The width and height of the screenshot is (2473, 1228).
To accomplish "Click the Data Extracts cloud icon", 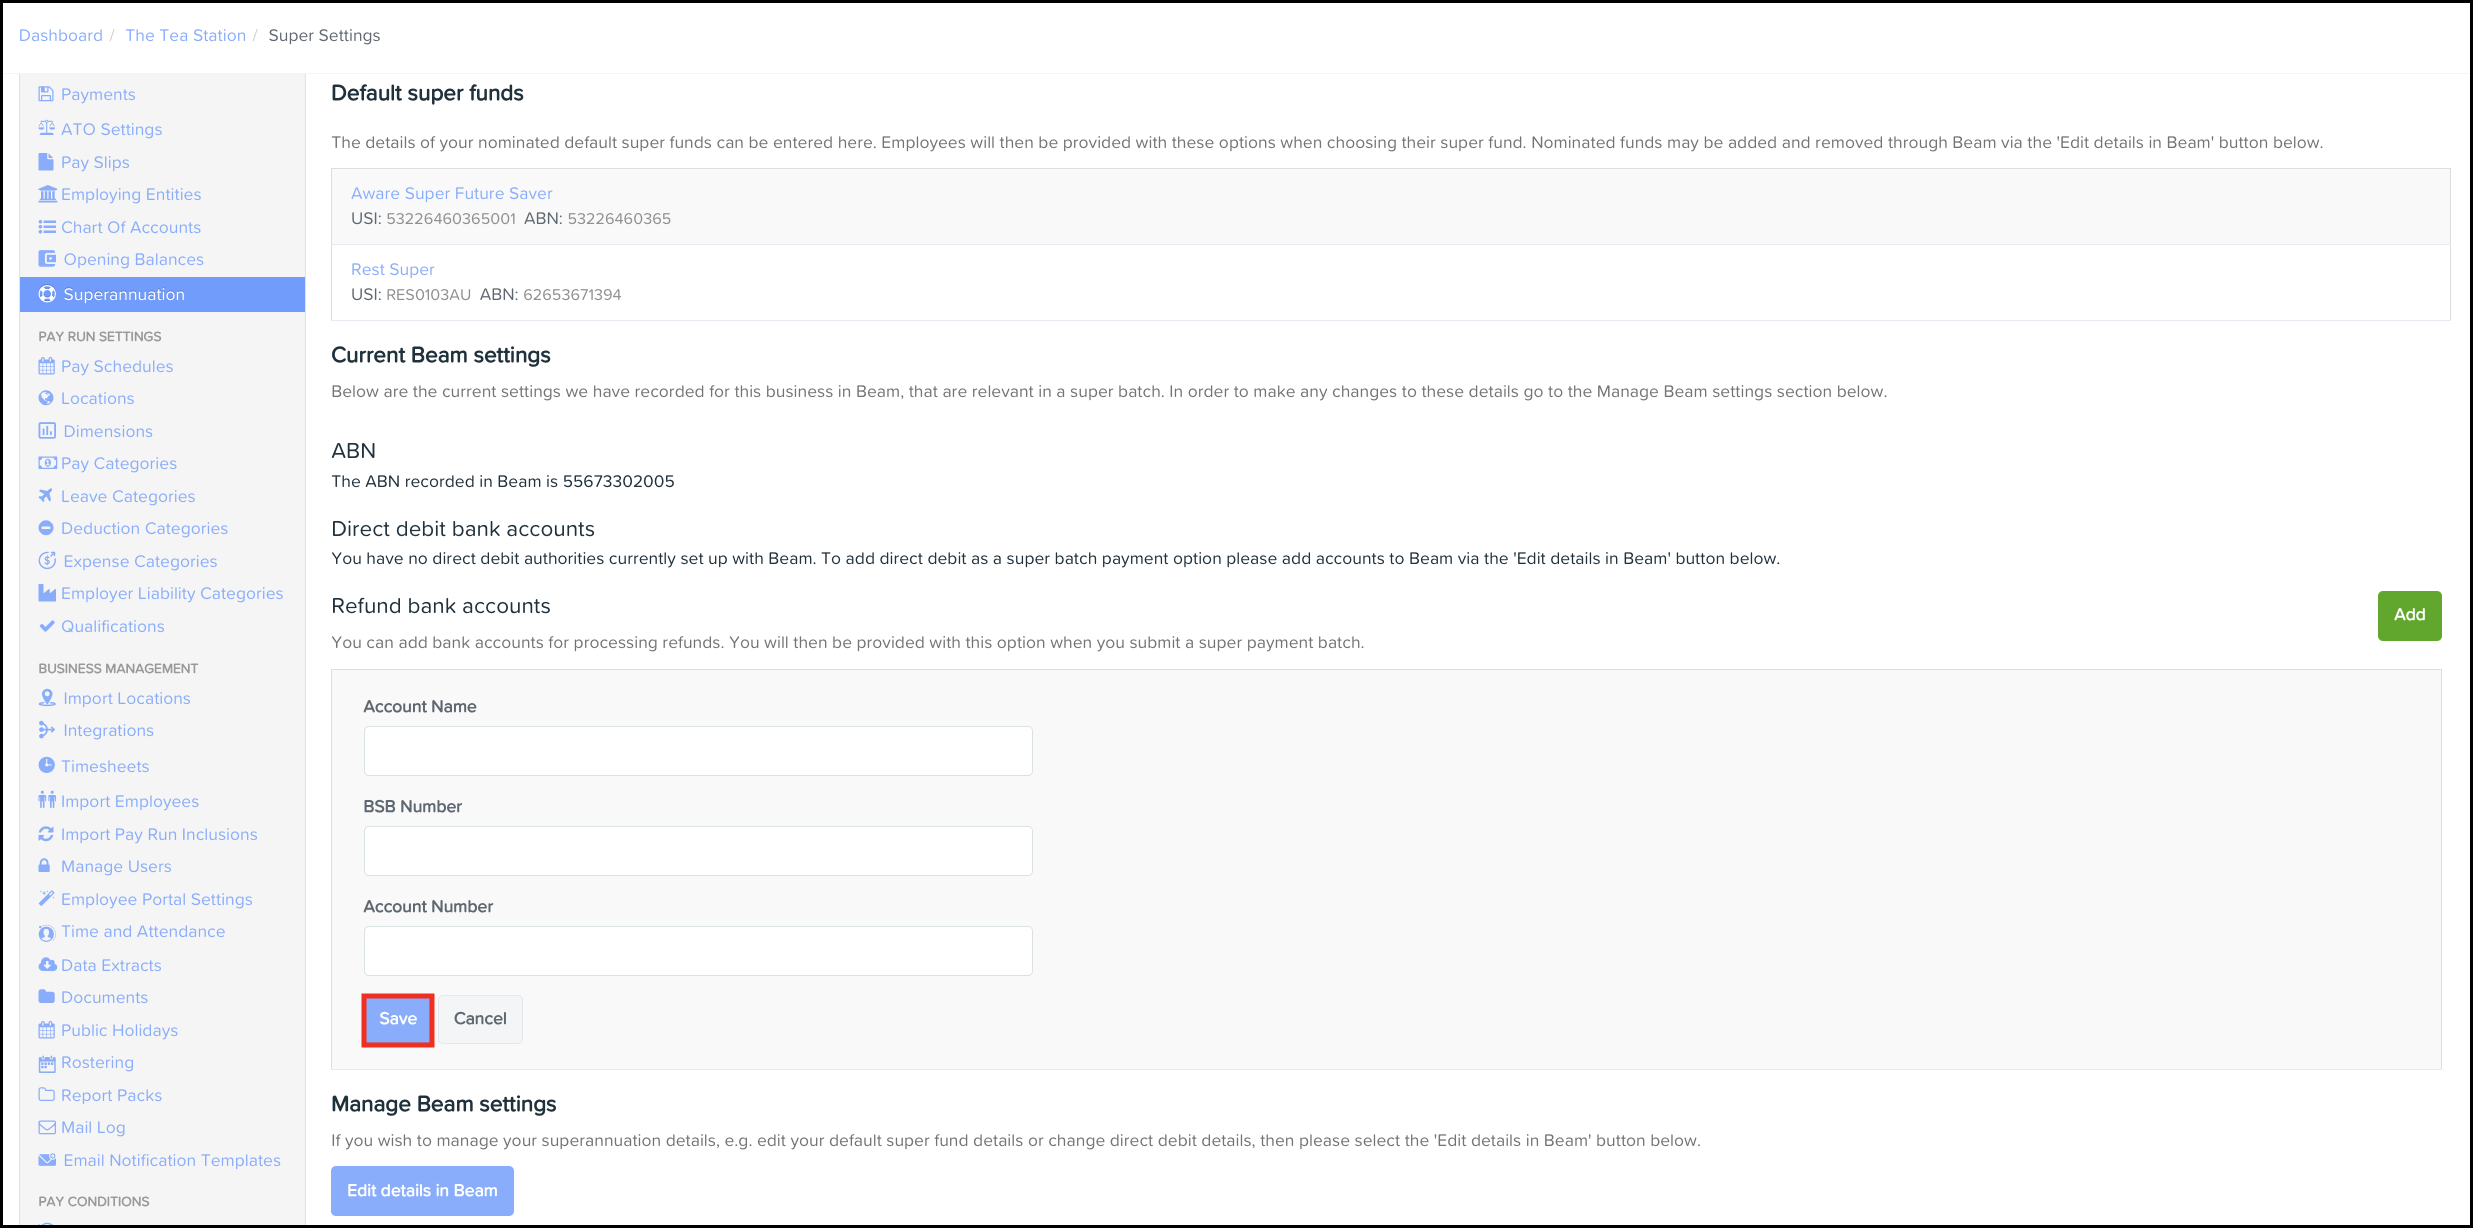I will [x=46, y=965].
